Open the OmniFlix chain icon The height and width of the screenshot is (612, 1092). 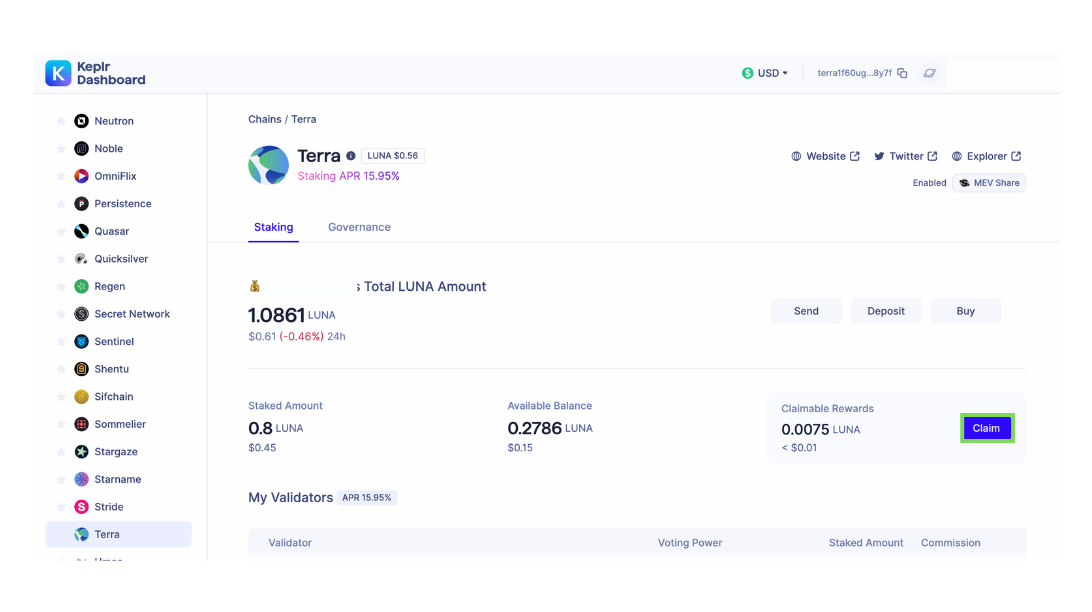point(81,176)
